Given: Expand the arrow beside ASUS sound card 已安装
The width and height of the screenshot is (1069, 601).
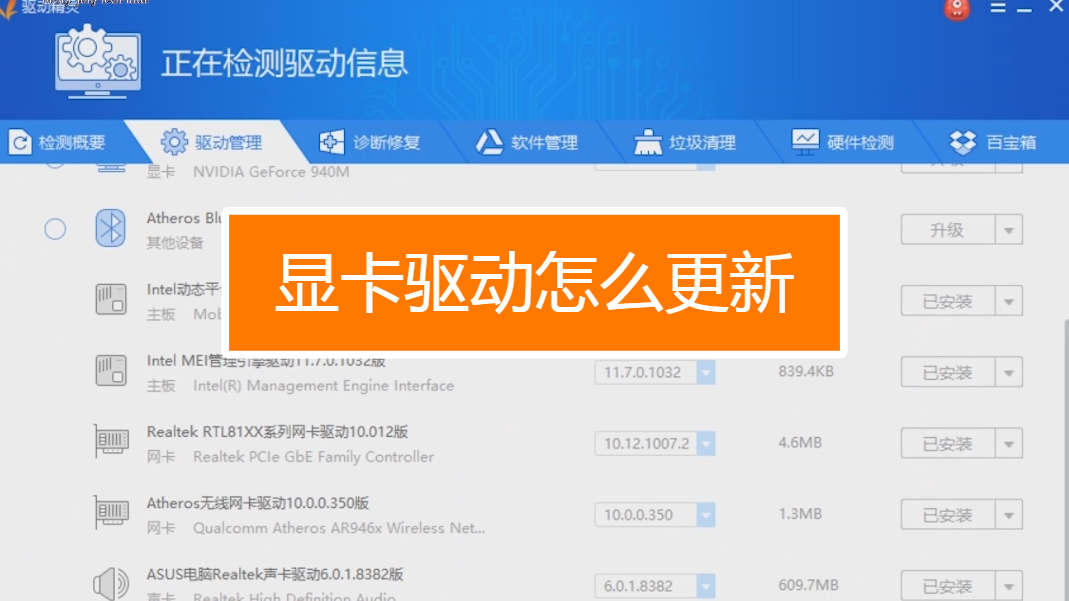Looking at the screenshot, I should tap(1009, 585).
